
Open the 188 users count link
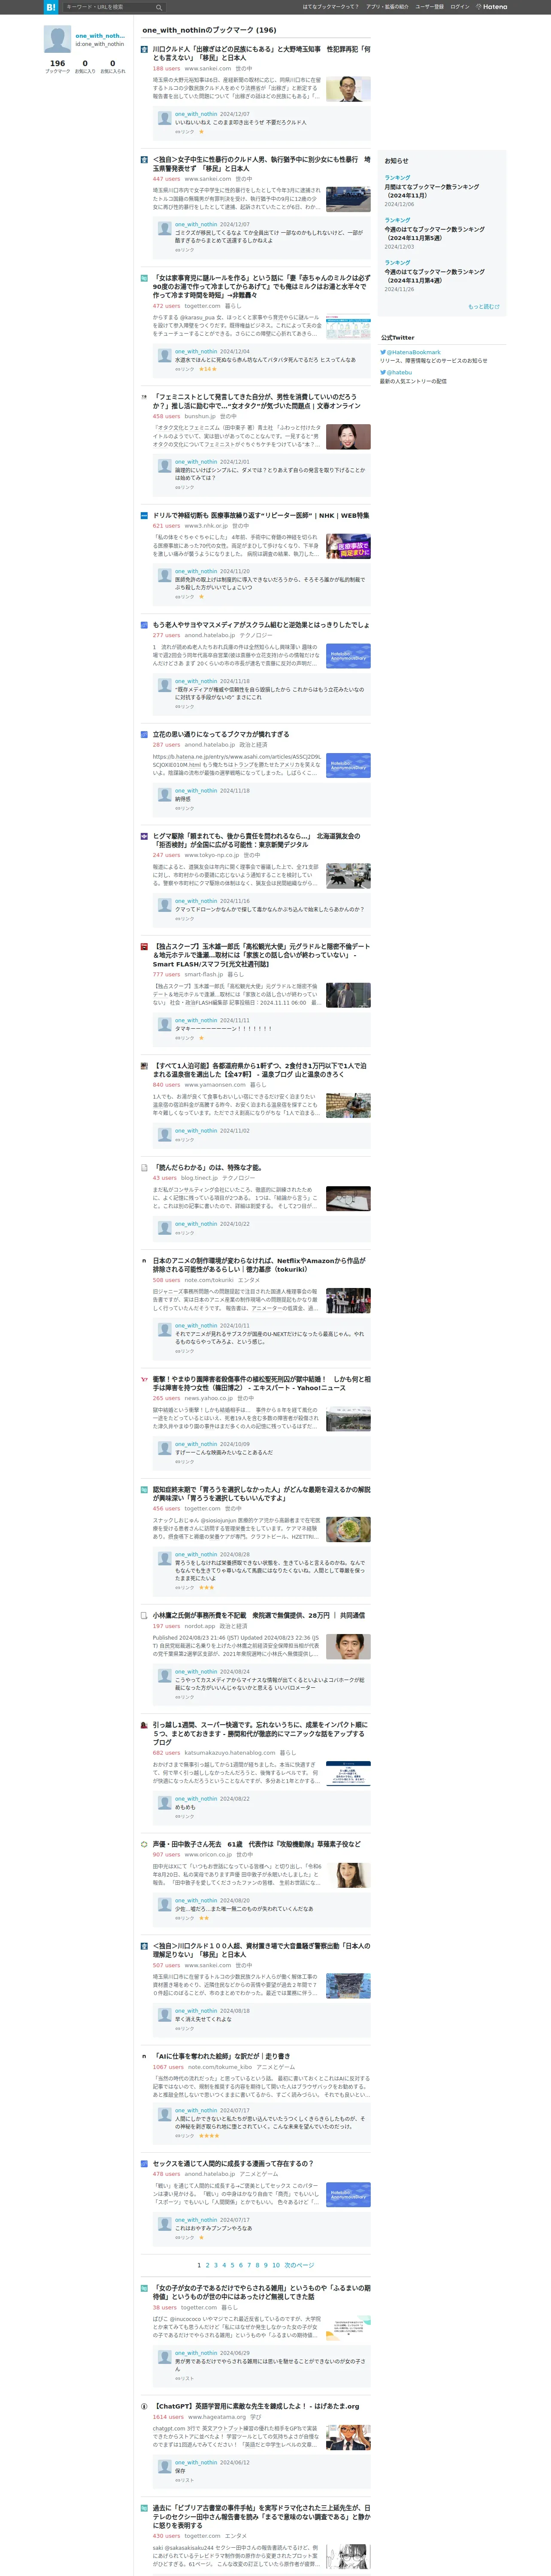[166, 69]
